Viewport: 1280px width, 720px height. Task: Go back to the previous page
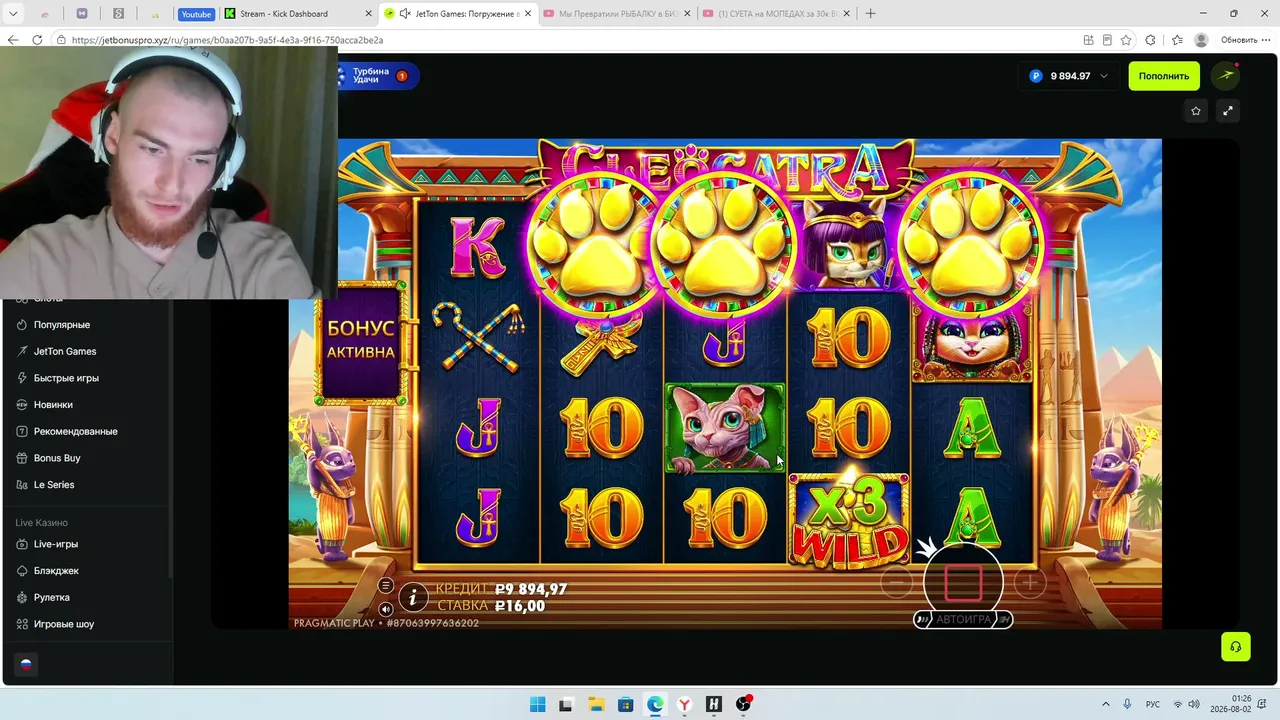[x=13, y=40]
